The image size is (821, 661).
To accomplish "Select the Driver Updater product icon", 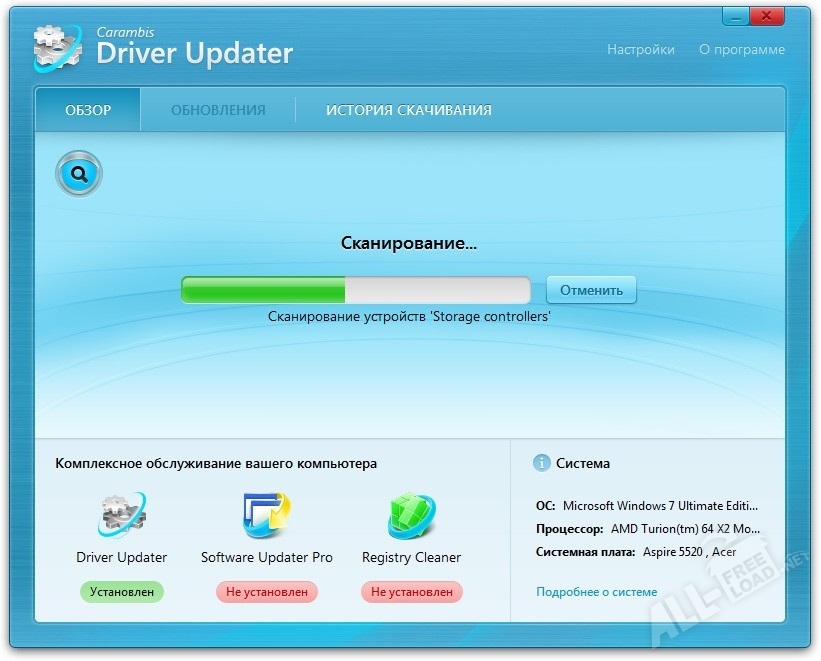I will [122, 516].
